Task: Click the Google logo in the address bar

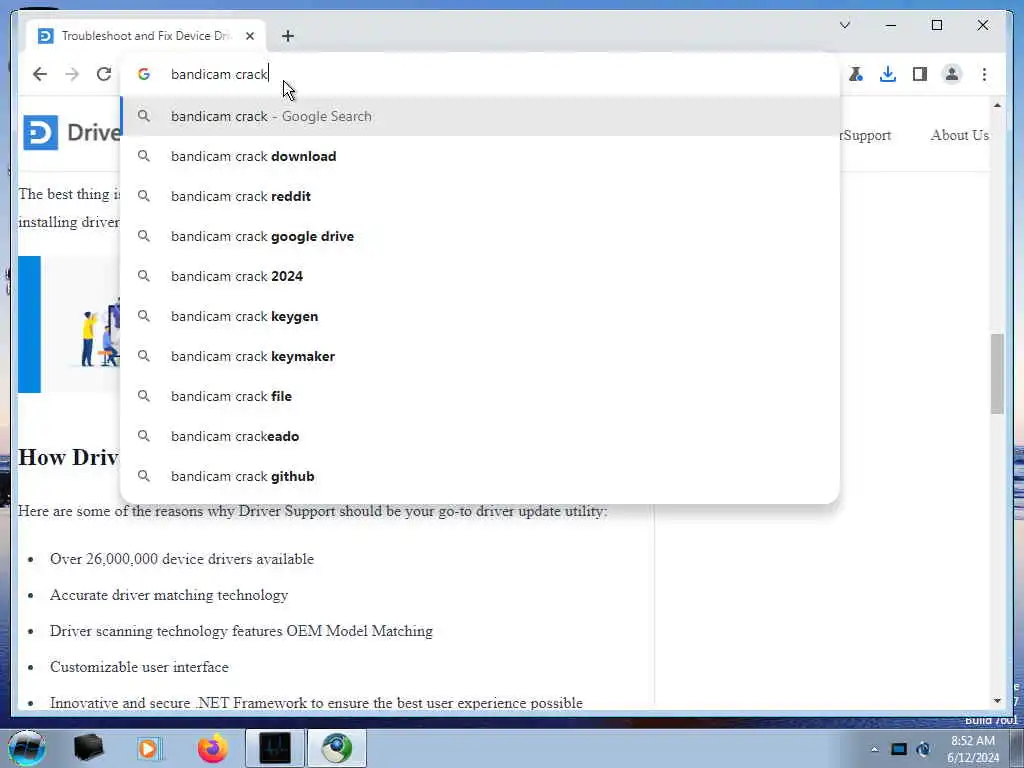Action: pyautogui.click(x=144, y=74)
